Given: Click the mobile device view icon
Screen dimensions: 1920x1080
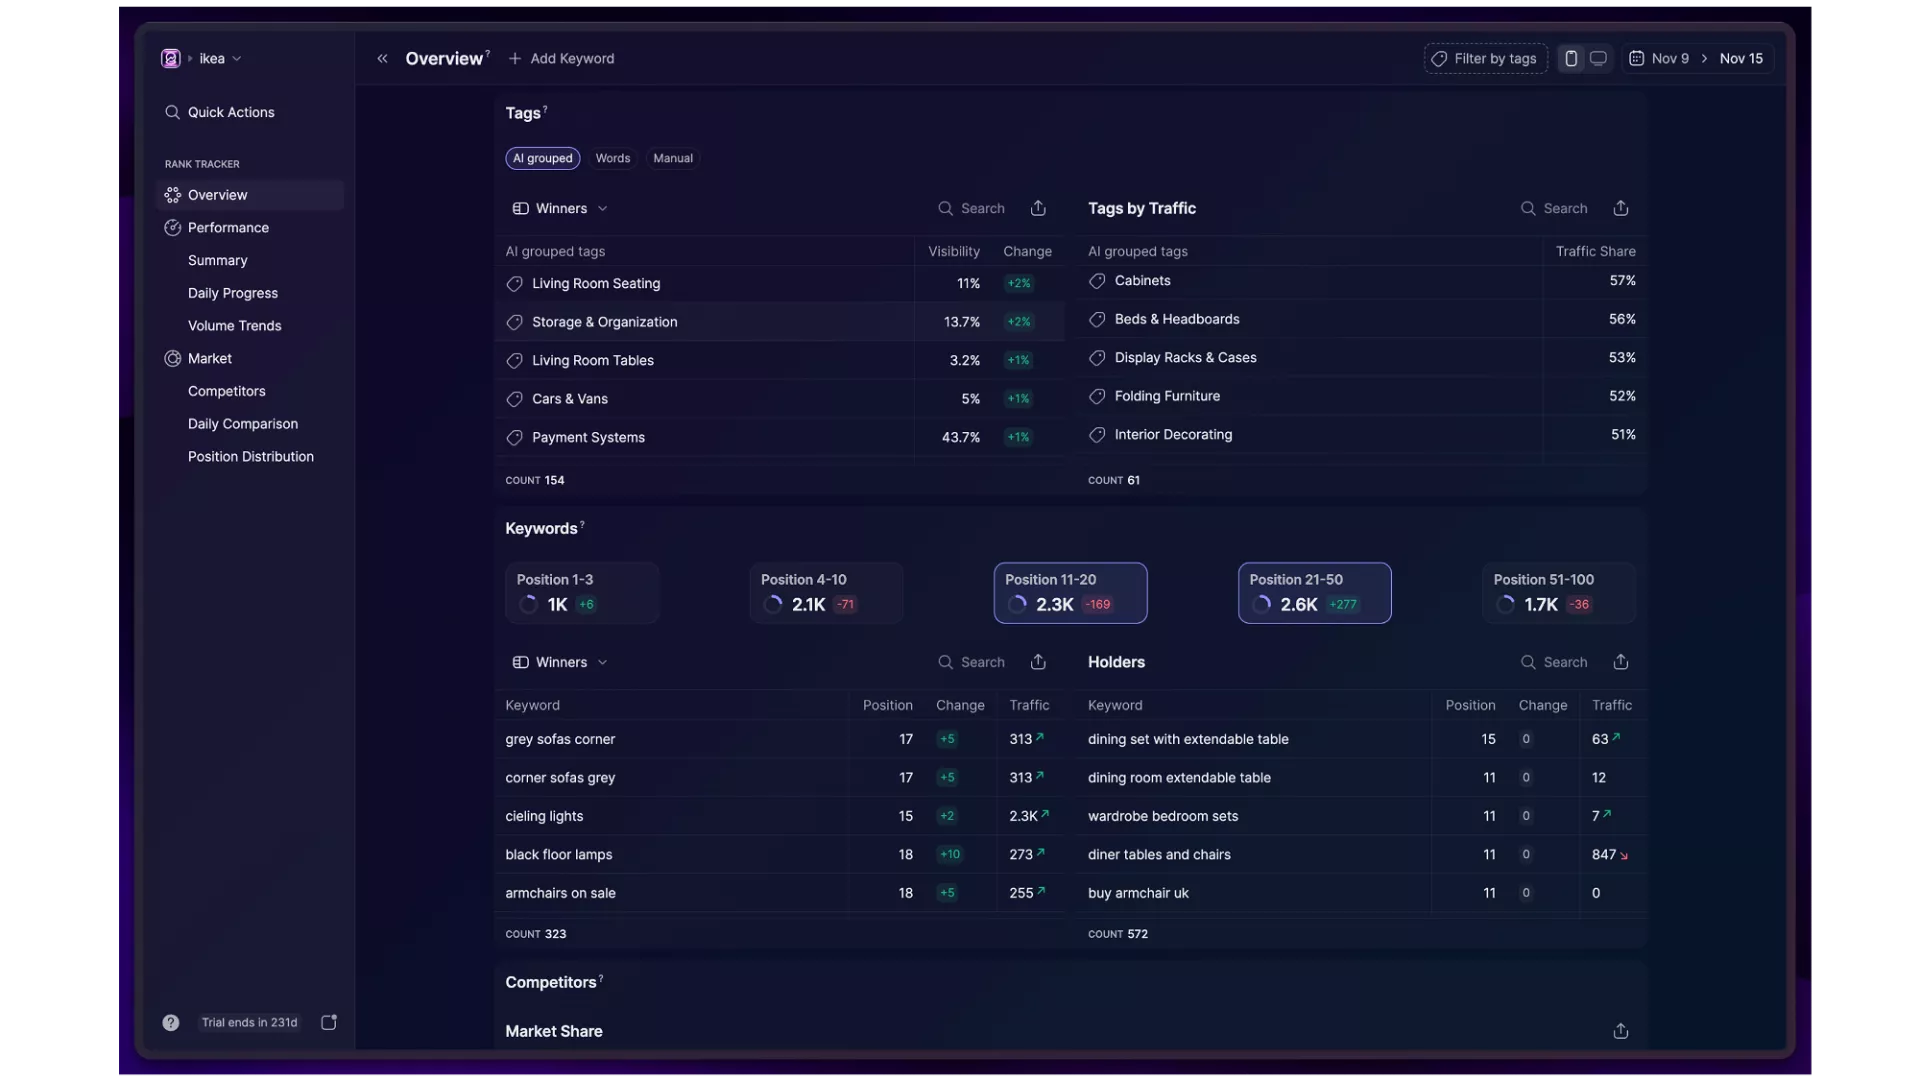Looking at the screenshot, I should [x=1571, y=59].
